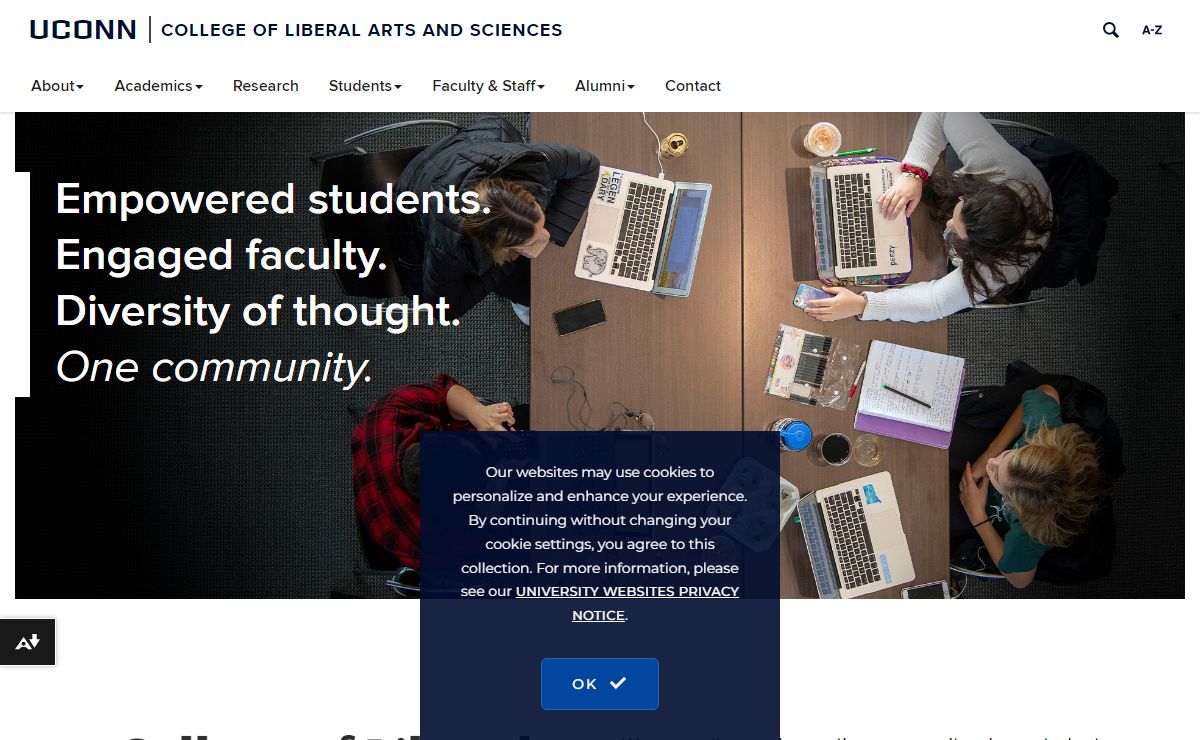The height and width of the screenshot is (740, 1200).
Task: Open the A-Z index icon
Action: 1152,30
